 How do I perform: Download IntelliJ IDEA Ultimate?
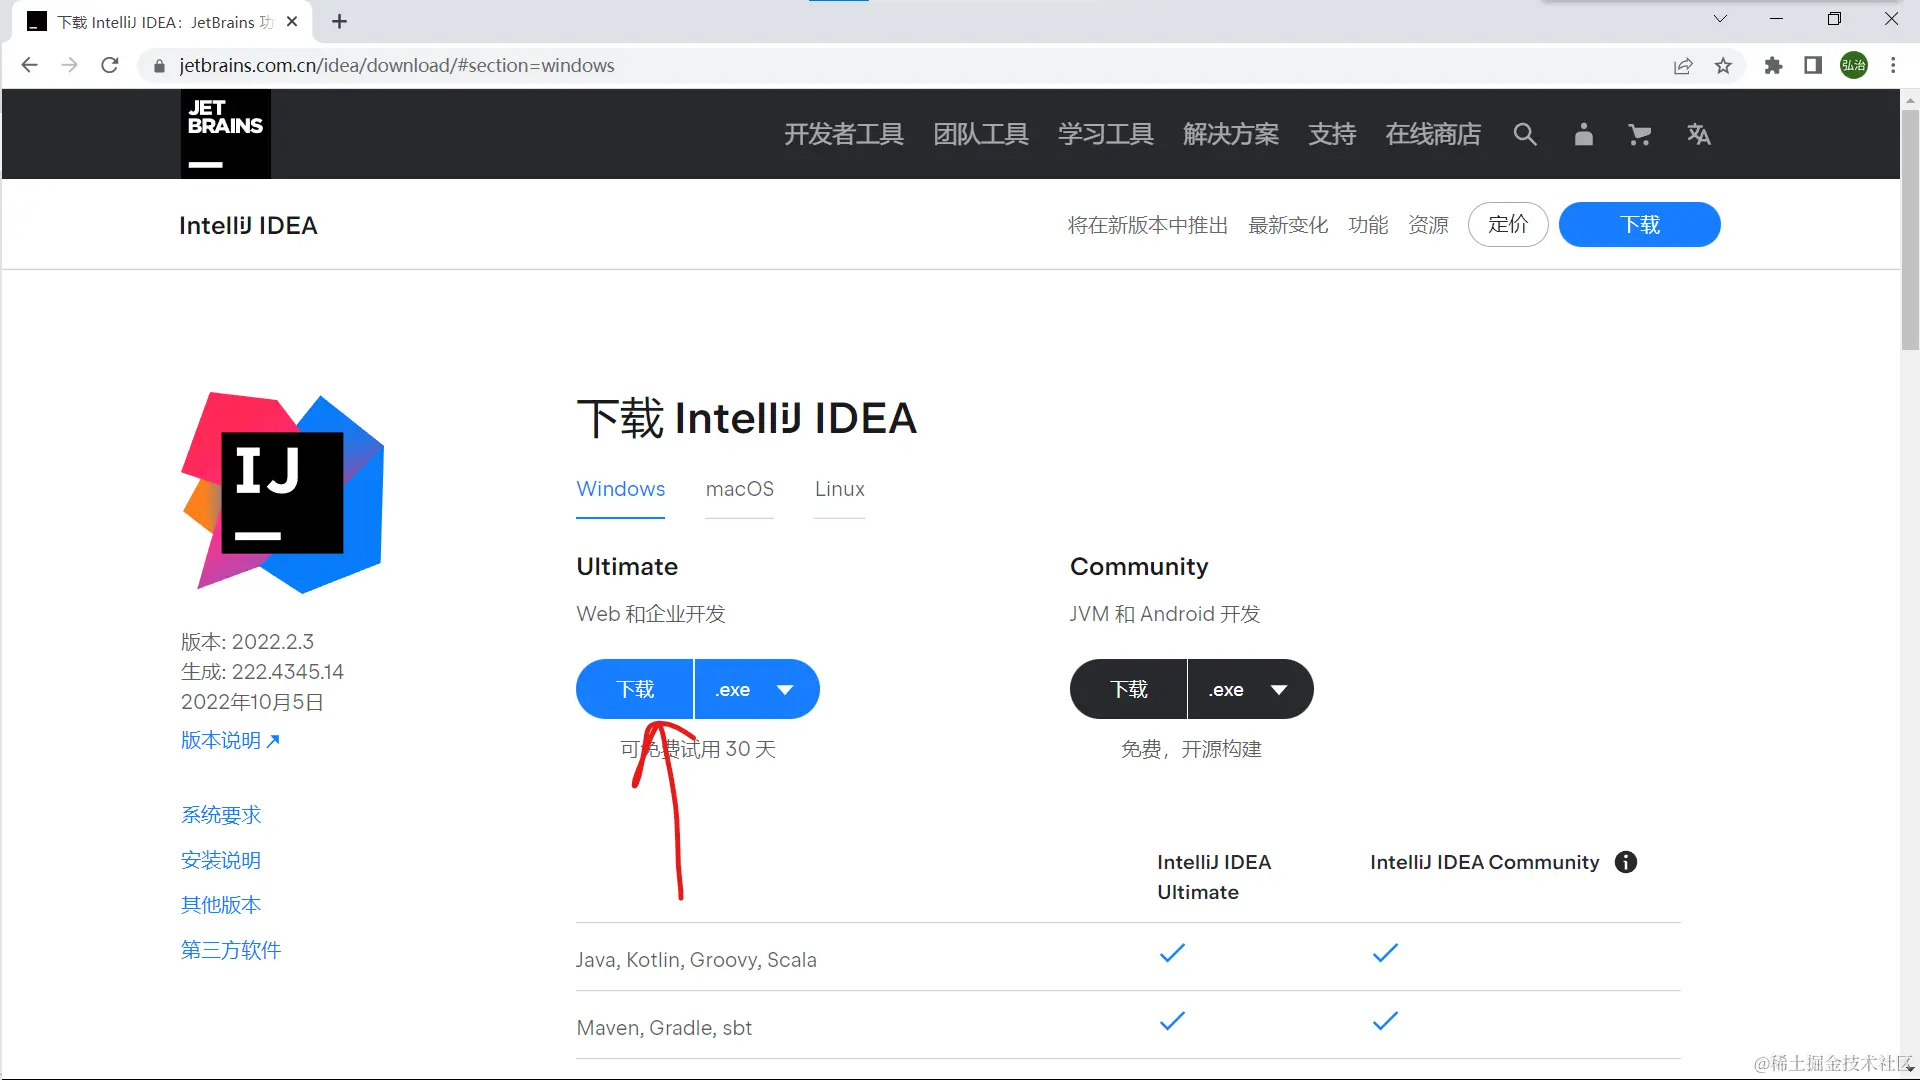click(635, 689)
